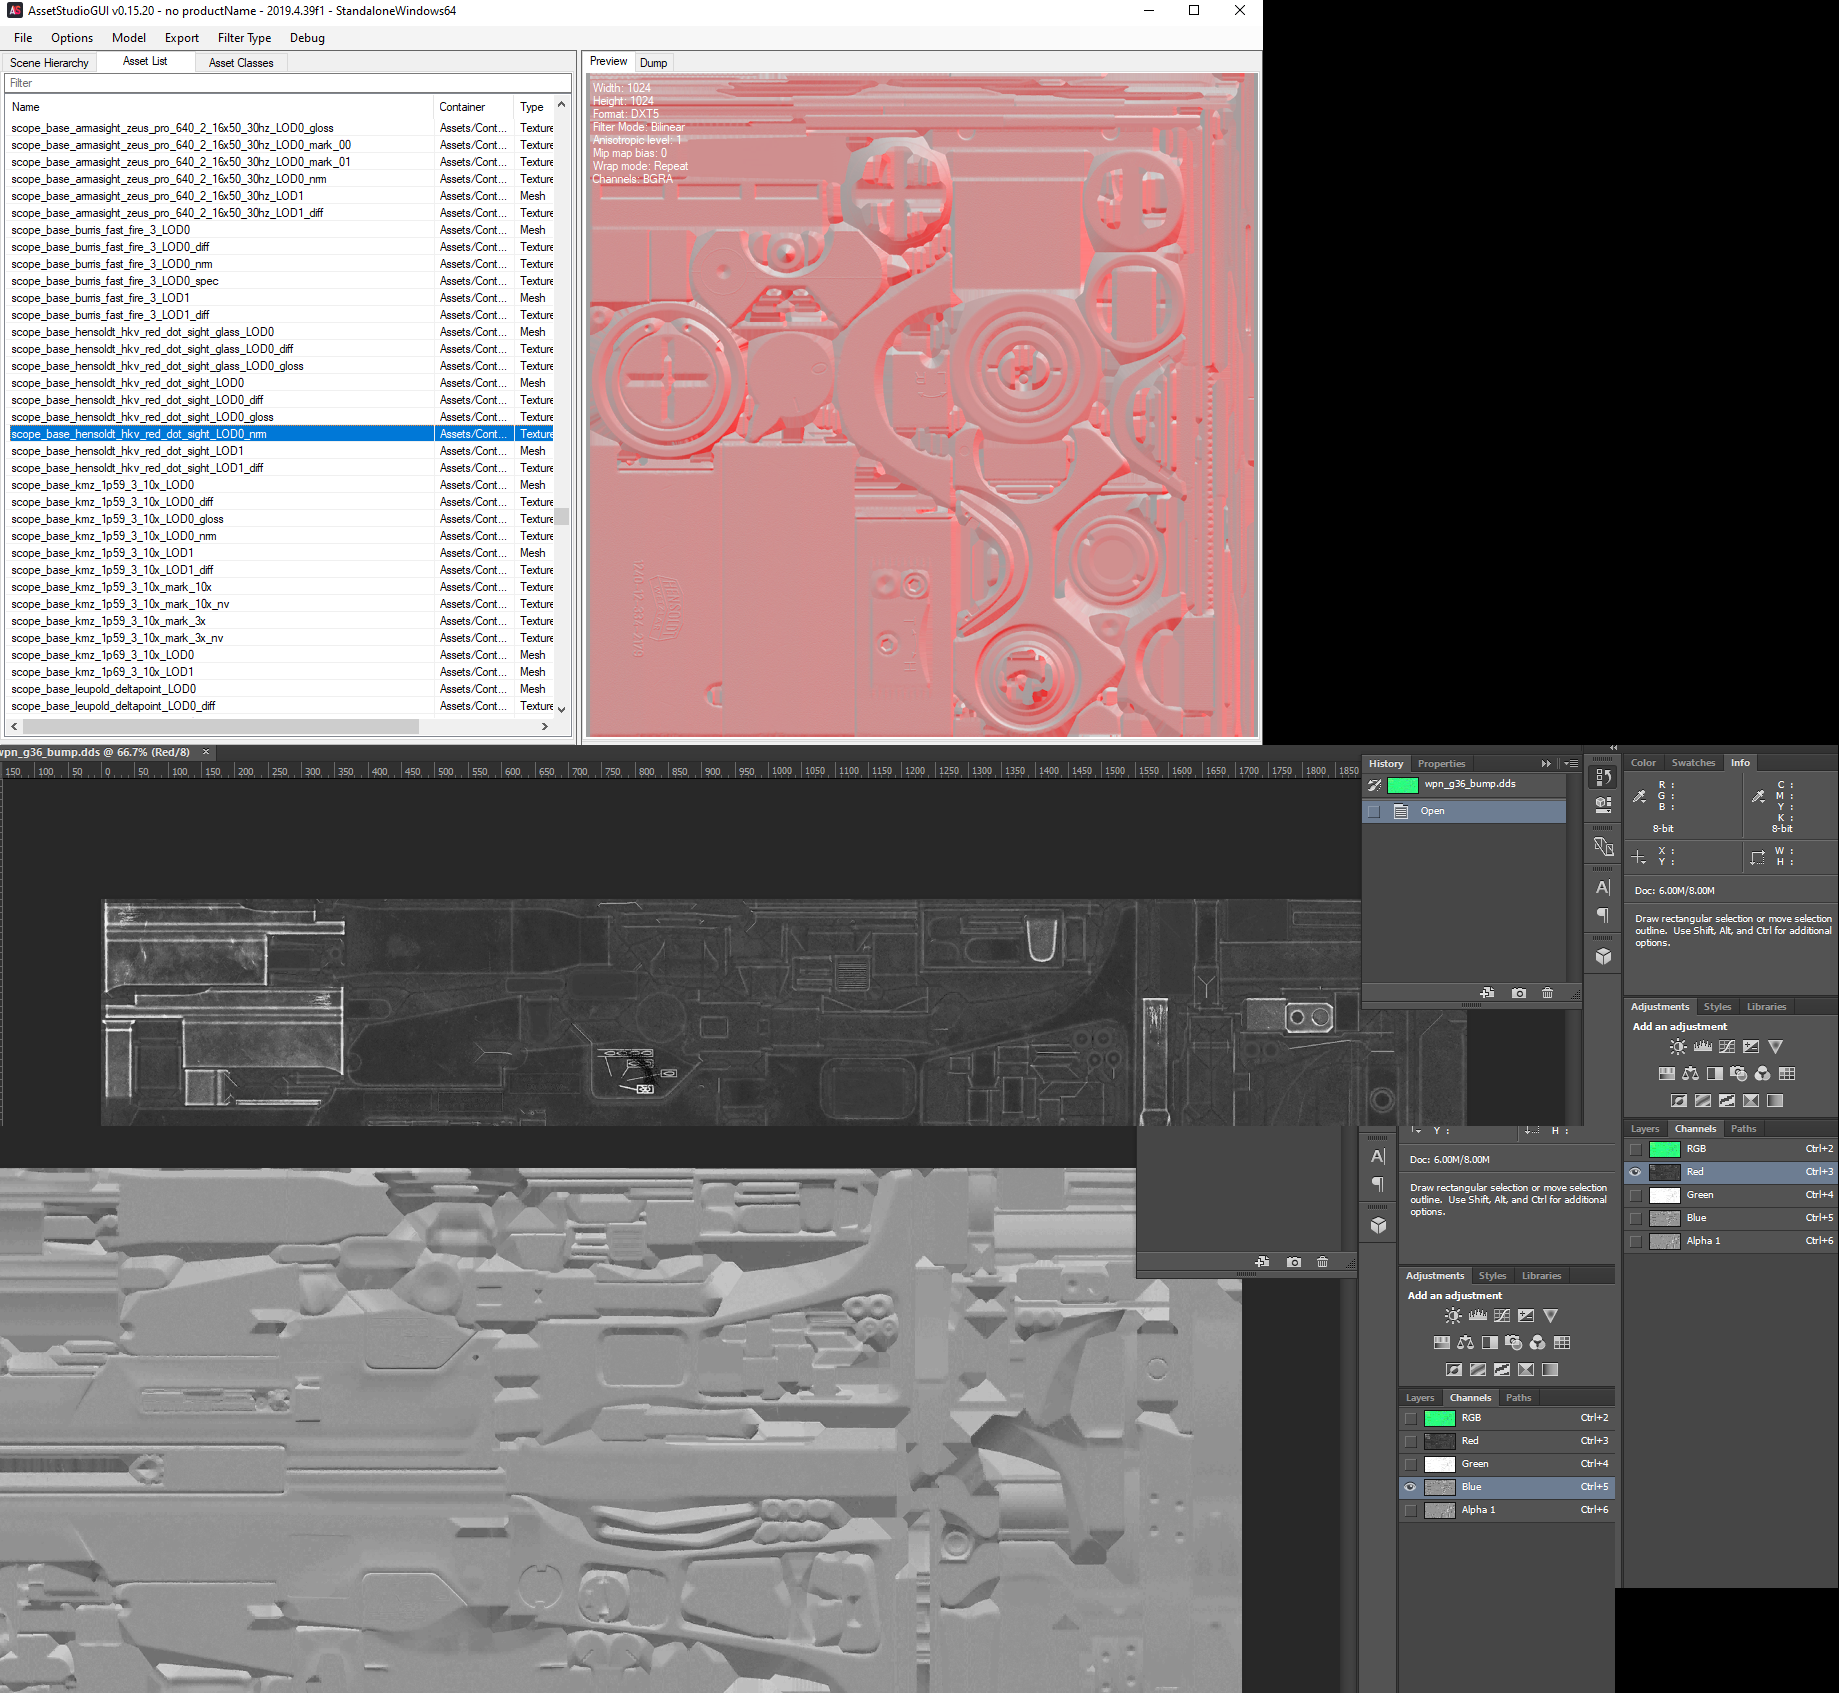Add Channel Mixer adjustment in upper Adjustments panel
The width and height of the screenshot is (1839, 1693).
[1763, 1074]
